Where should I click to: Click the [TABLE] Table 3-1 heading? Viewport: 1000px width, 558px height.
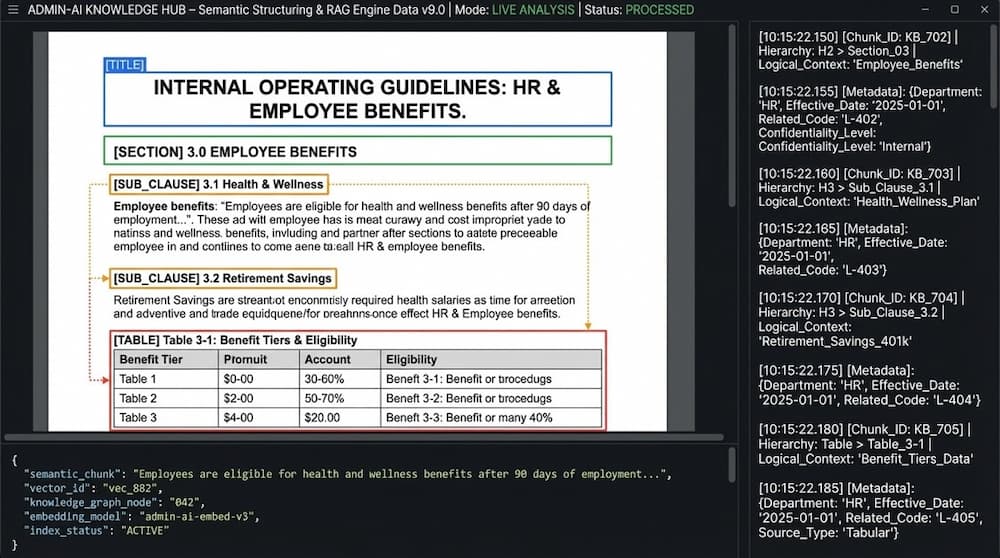click(x=235, y=340)
